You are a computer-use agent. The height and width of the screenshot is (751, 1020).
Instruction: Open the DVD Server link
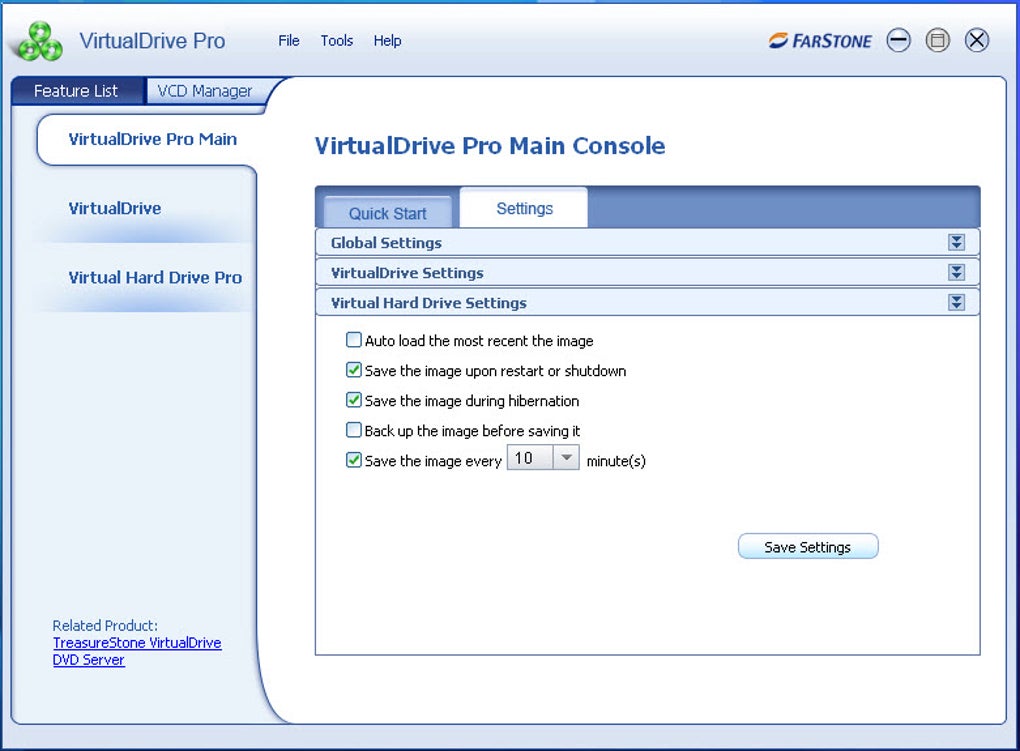coord(88,660)
